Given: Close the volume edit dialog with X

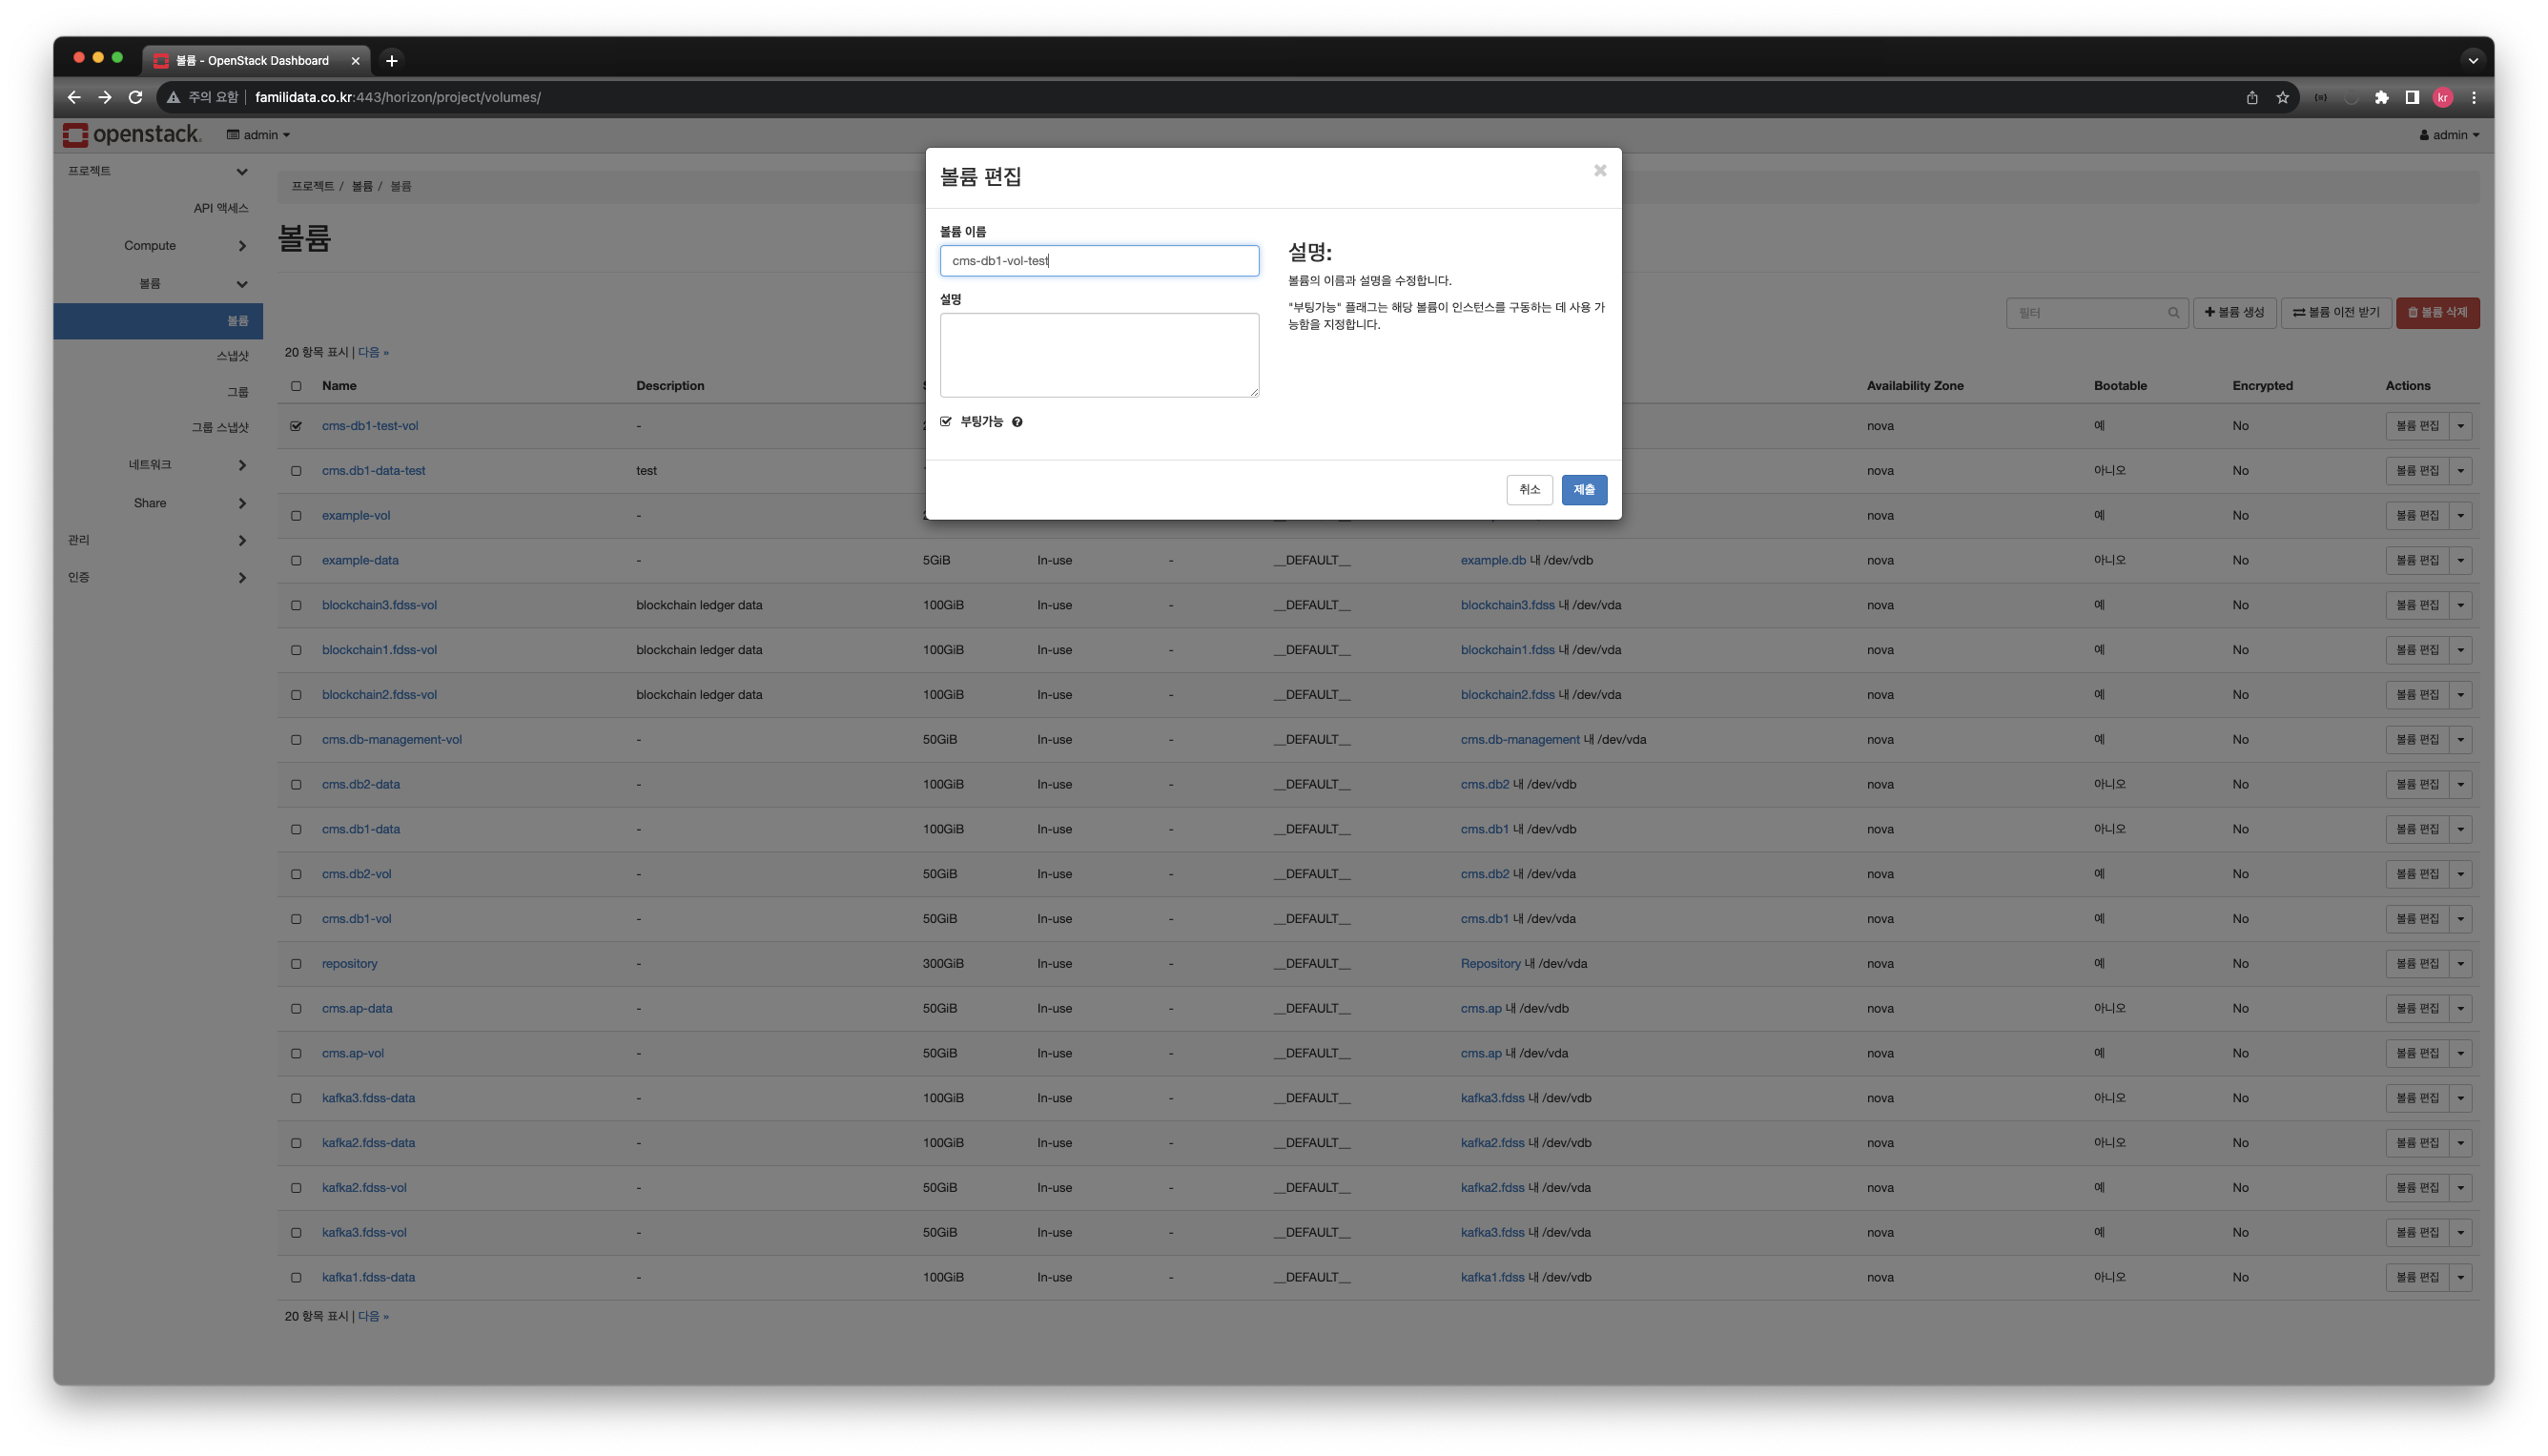Looking at the screenshot, I should [x=1600, y=171].
